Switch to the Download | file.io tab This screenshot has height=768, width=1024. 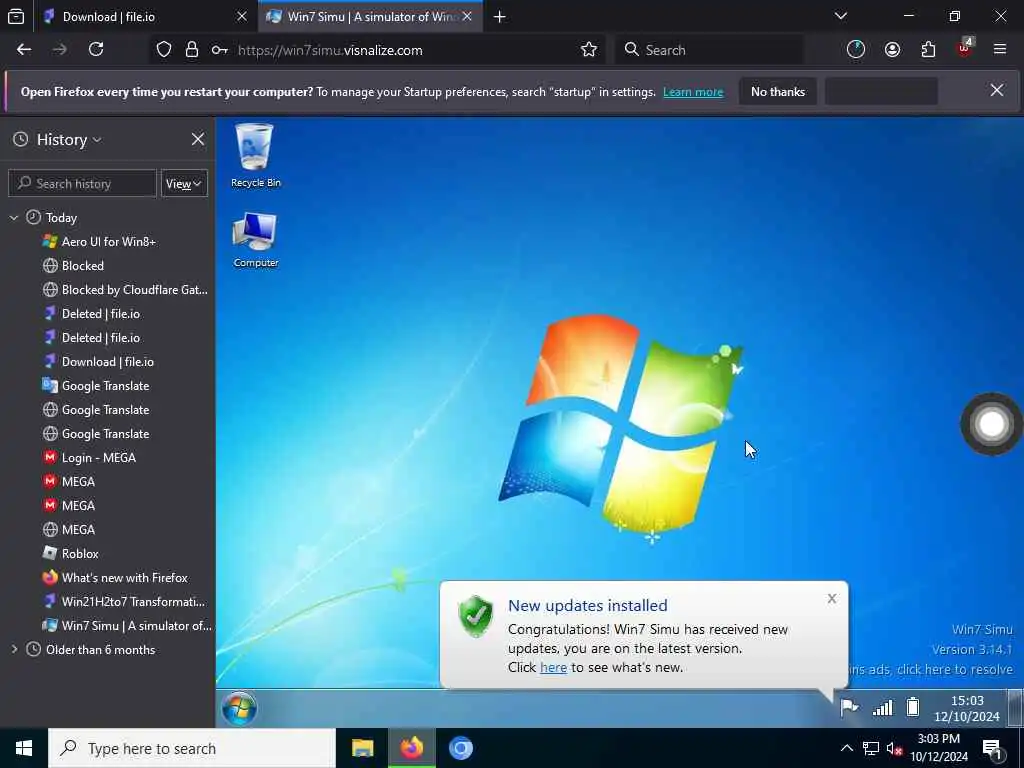[145, 17]
